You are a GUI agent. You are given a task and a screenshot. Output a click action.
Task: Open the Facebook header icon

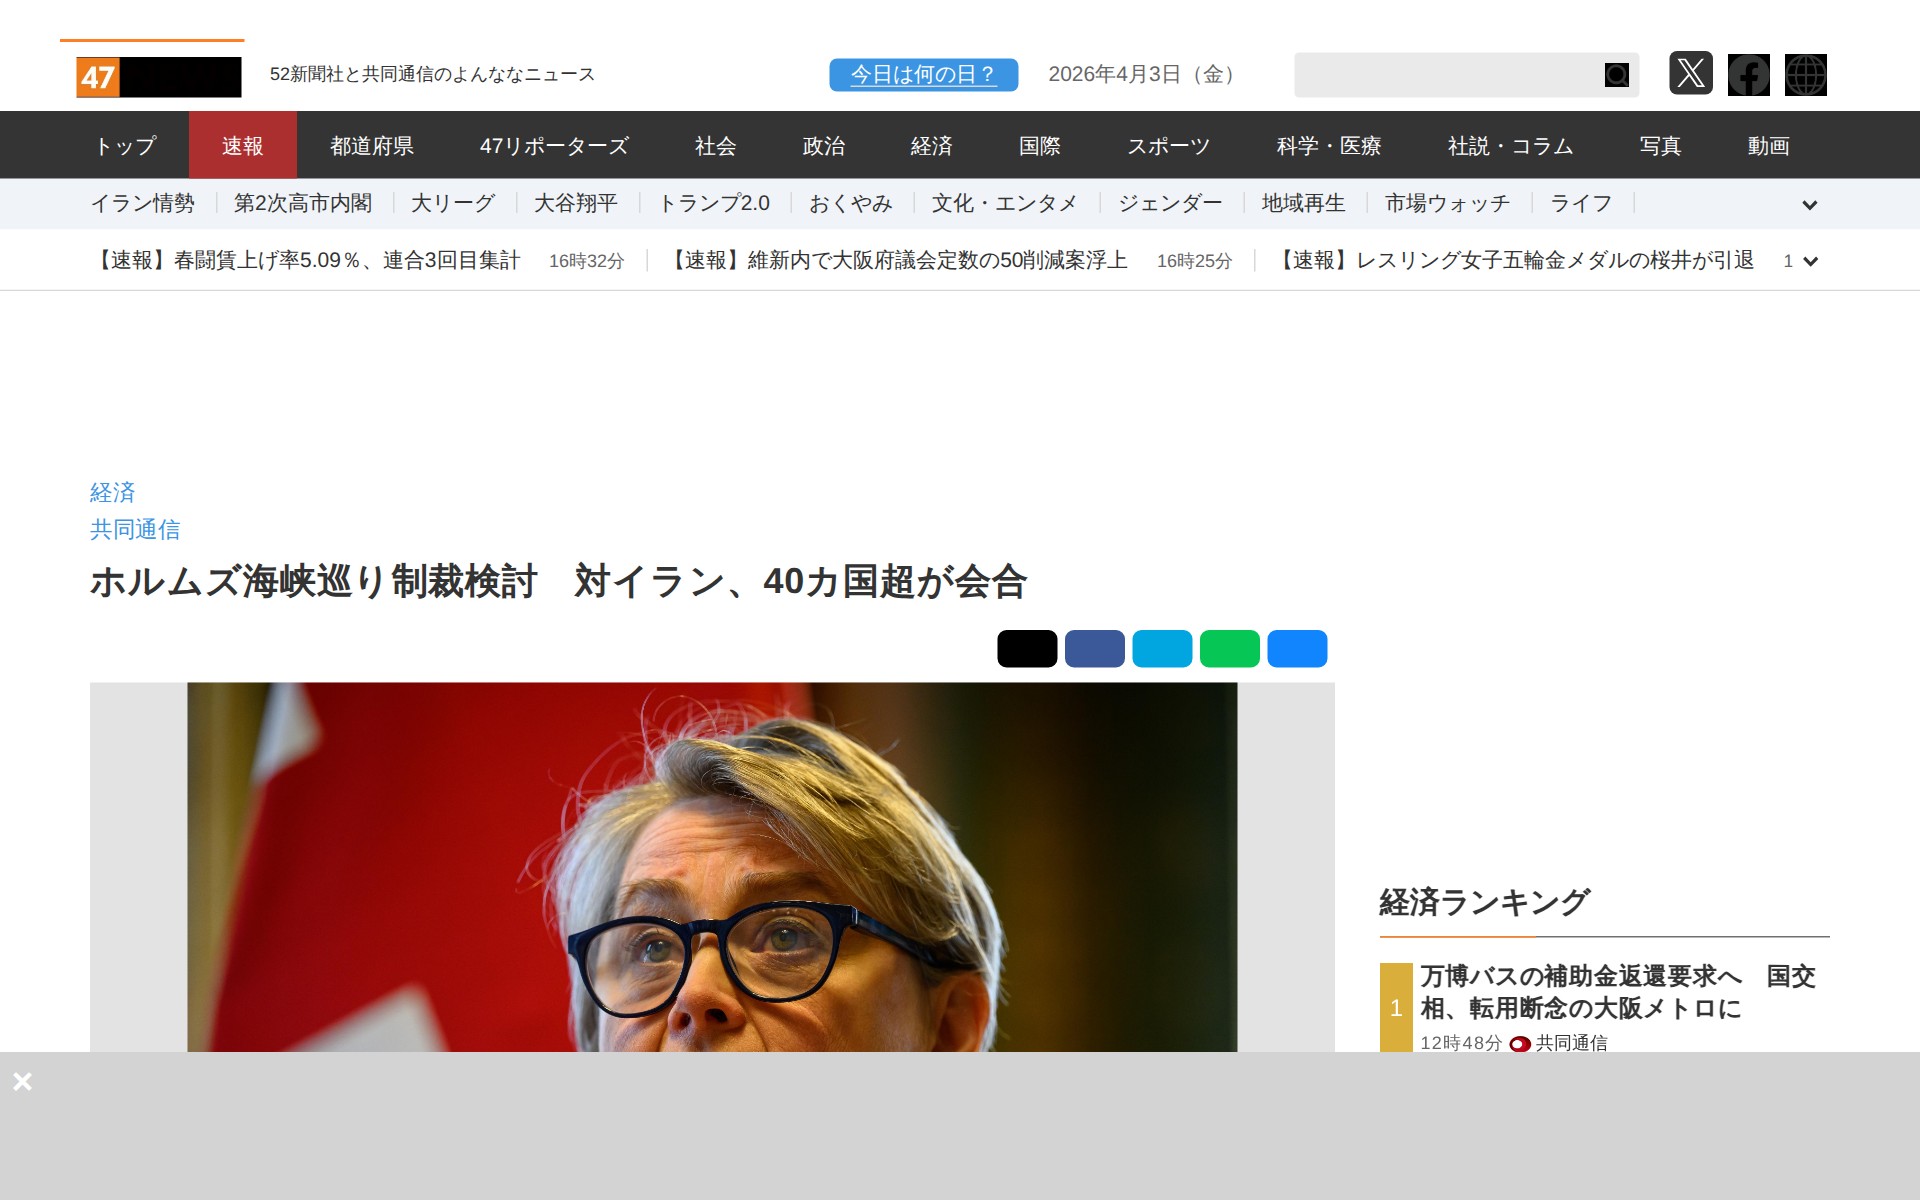(1748, 75)
